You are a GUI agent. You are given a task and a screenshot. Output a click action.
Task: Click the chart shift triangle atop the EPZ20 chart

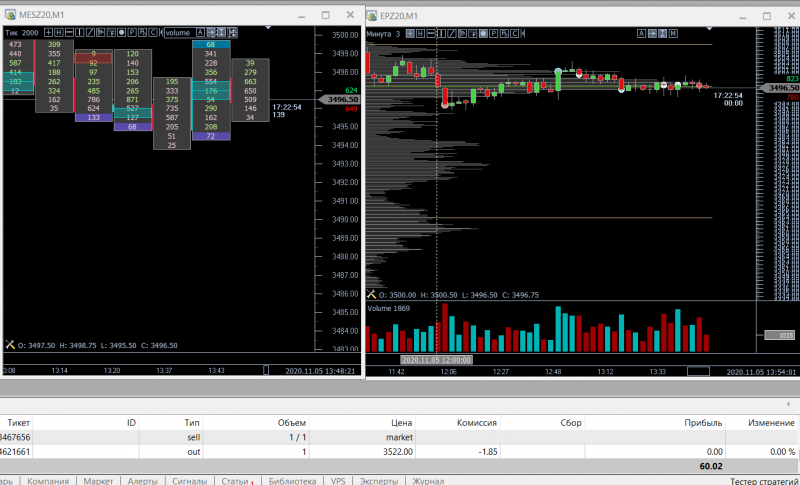(709, 29)
